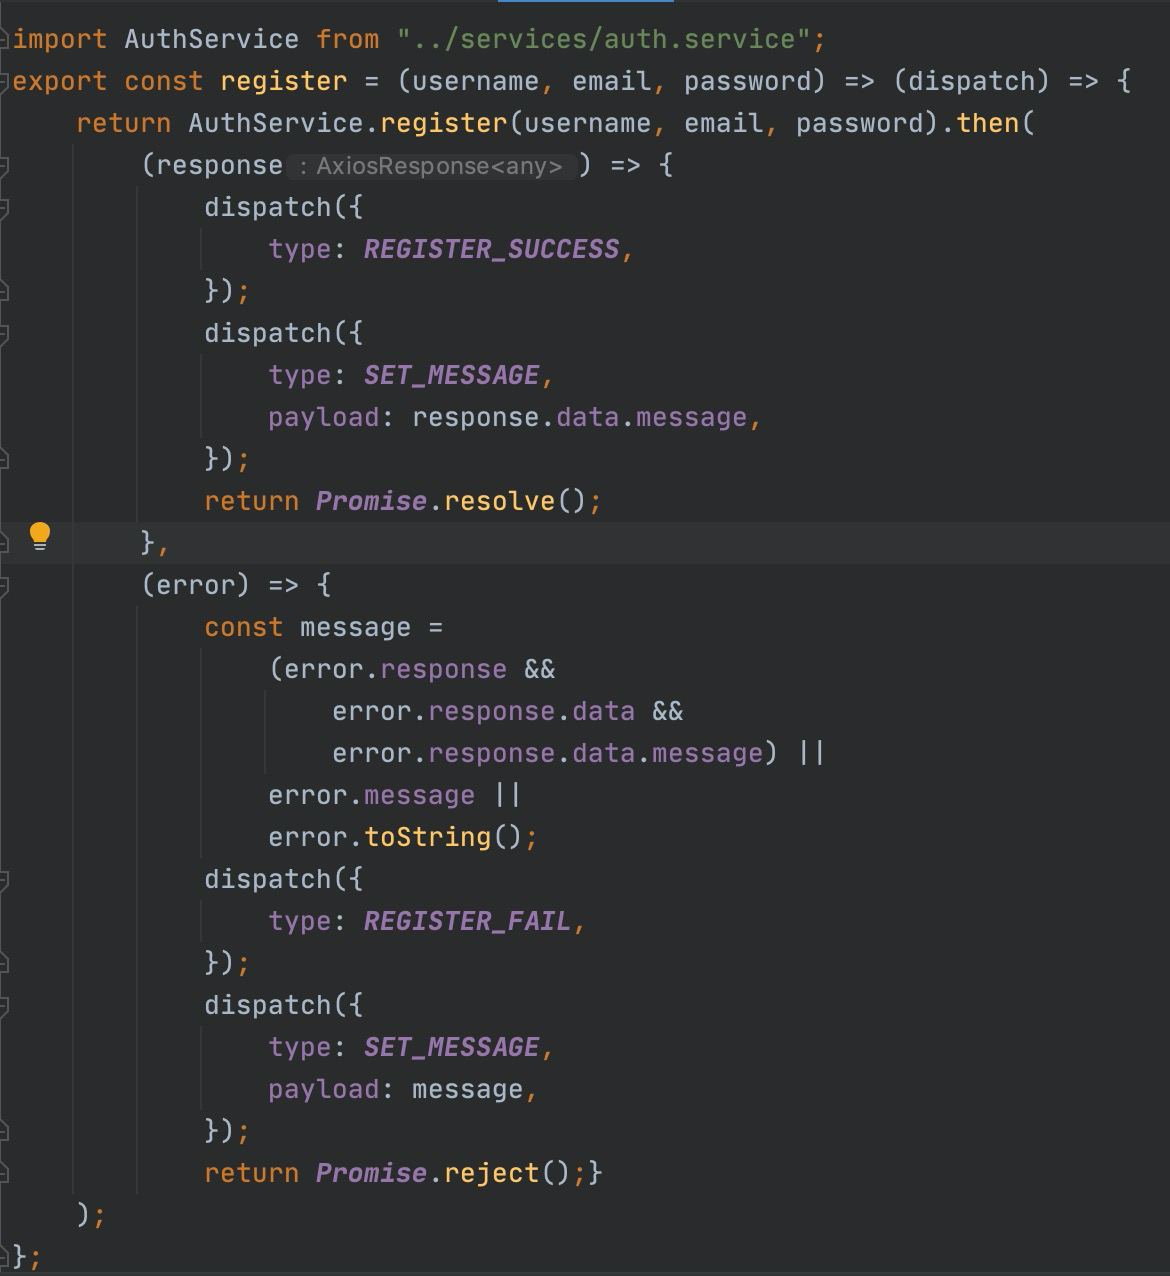The image size is (1170, 1276).
Task: Collapse the dispatch block containing REGISTER_FAIL
Action: tap(5, 879)
